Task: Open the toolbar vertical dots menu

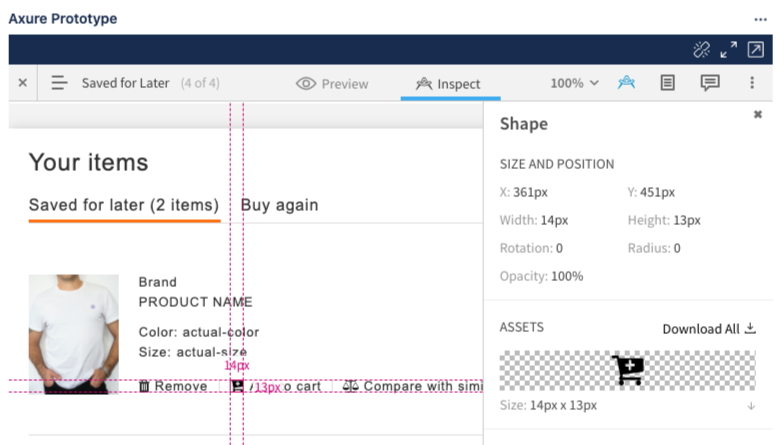Action: click(752, 83)
